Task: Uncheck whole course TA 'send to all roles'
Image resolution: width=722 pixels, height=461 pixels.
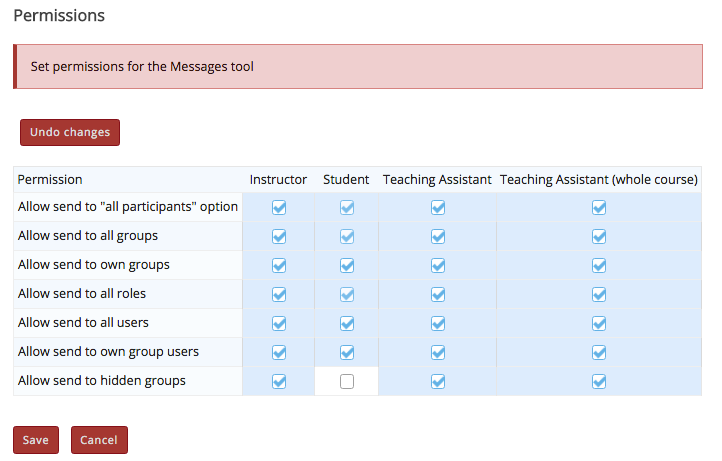Action: [x=599, y=295]
